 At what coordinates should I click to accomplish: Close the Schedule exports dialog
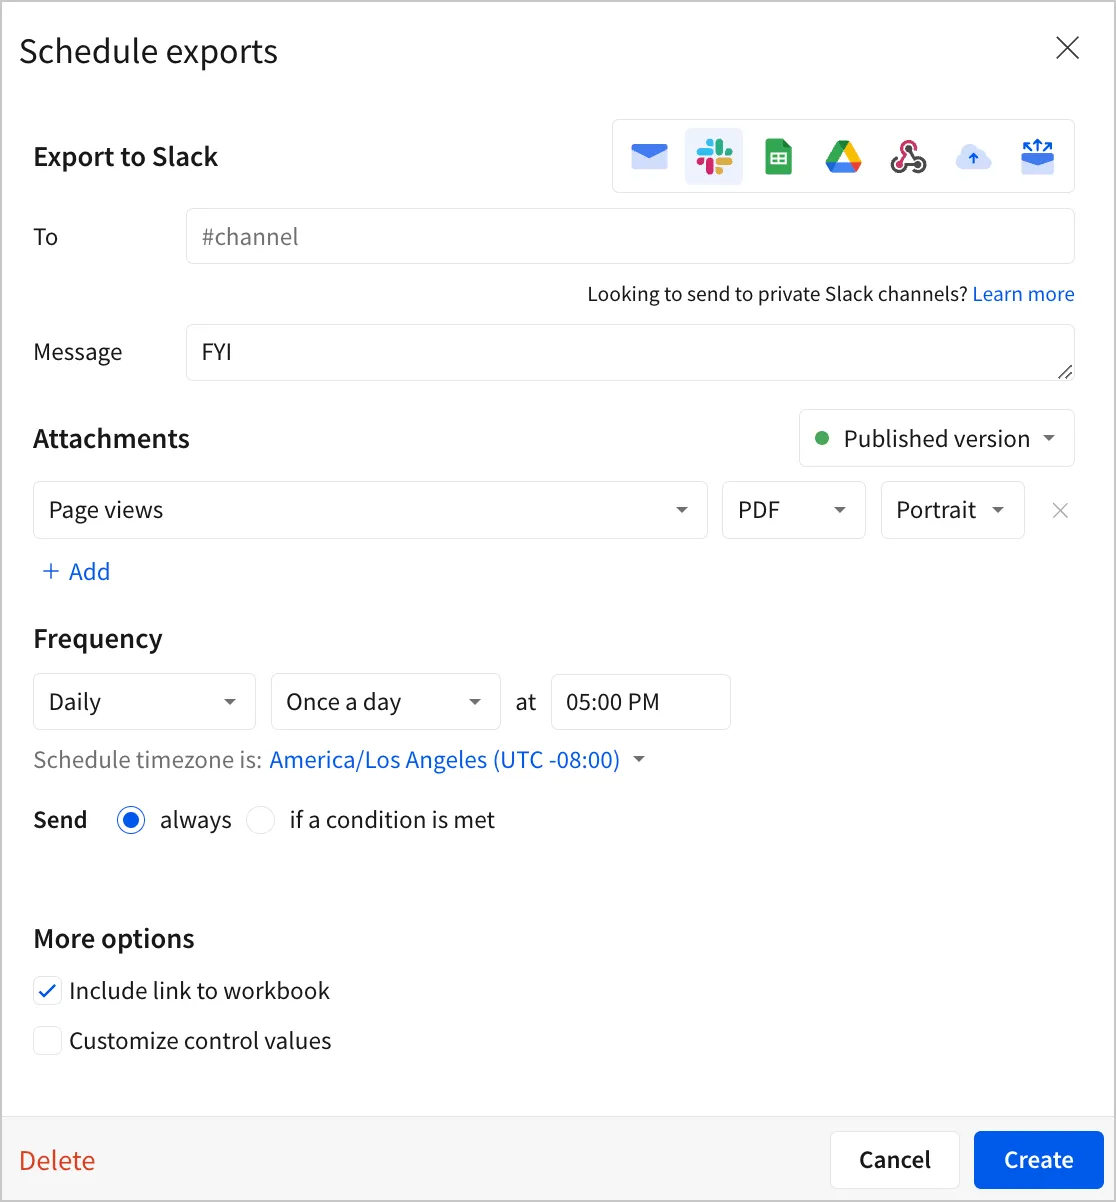pos(1068,48)
